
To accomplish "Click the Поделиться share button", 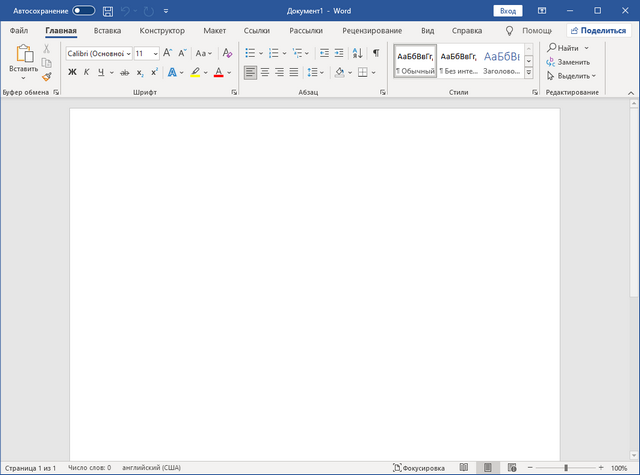I will click(597, 31).
